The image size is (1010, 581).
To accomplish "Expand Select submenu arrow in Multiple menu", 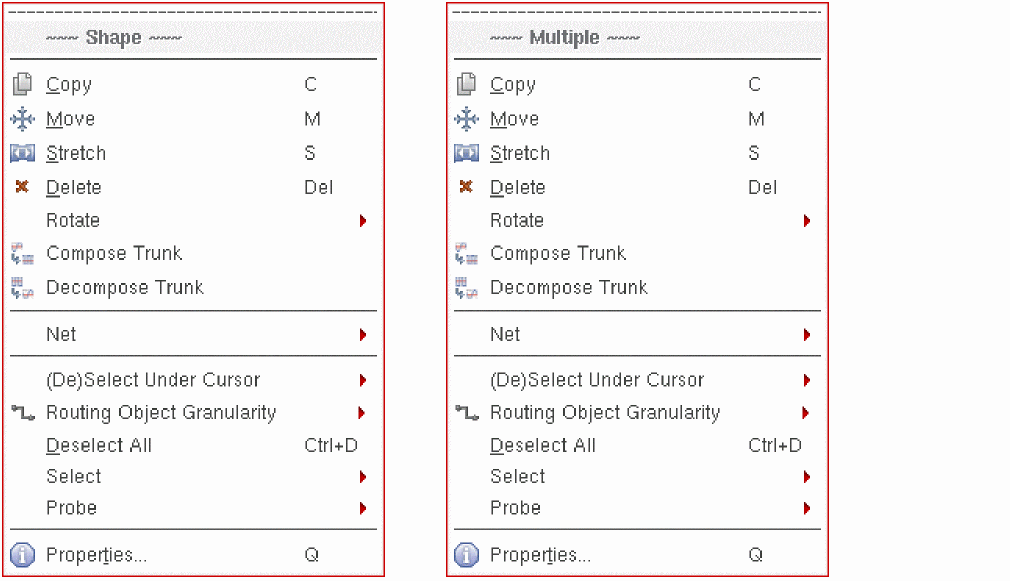I will [x=807, y=477].
